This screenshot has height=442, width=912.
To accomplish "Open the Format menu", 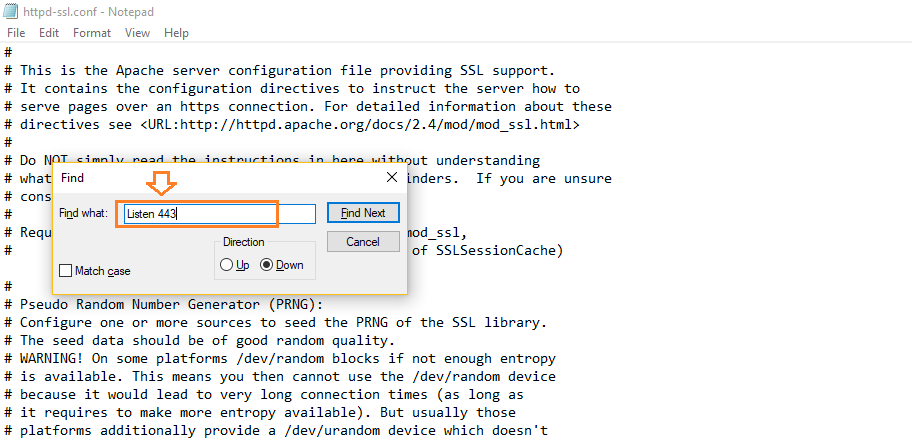I will click(92, 33).
